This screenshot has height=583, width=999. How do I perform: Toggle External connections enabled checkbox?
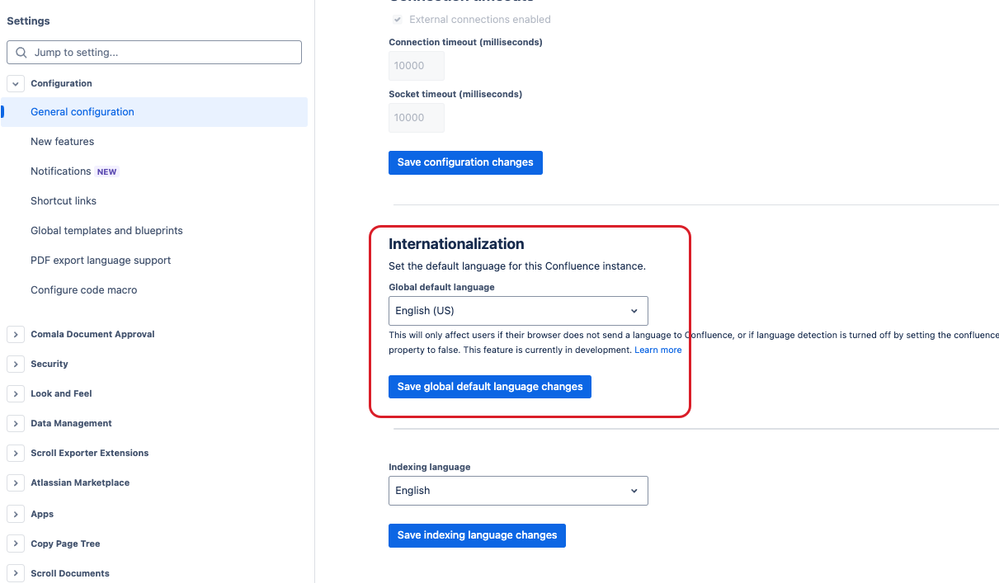(397, 20)
